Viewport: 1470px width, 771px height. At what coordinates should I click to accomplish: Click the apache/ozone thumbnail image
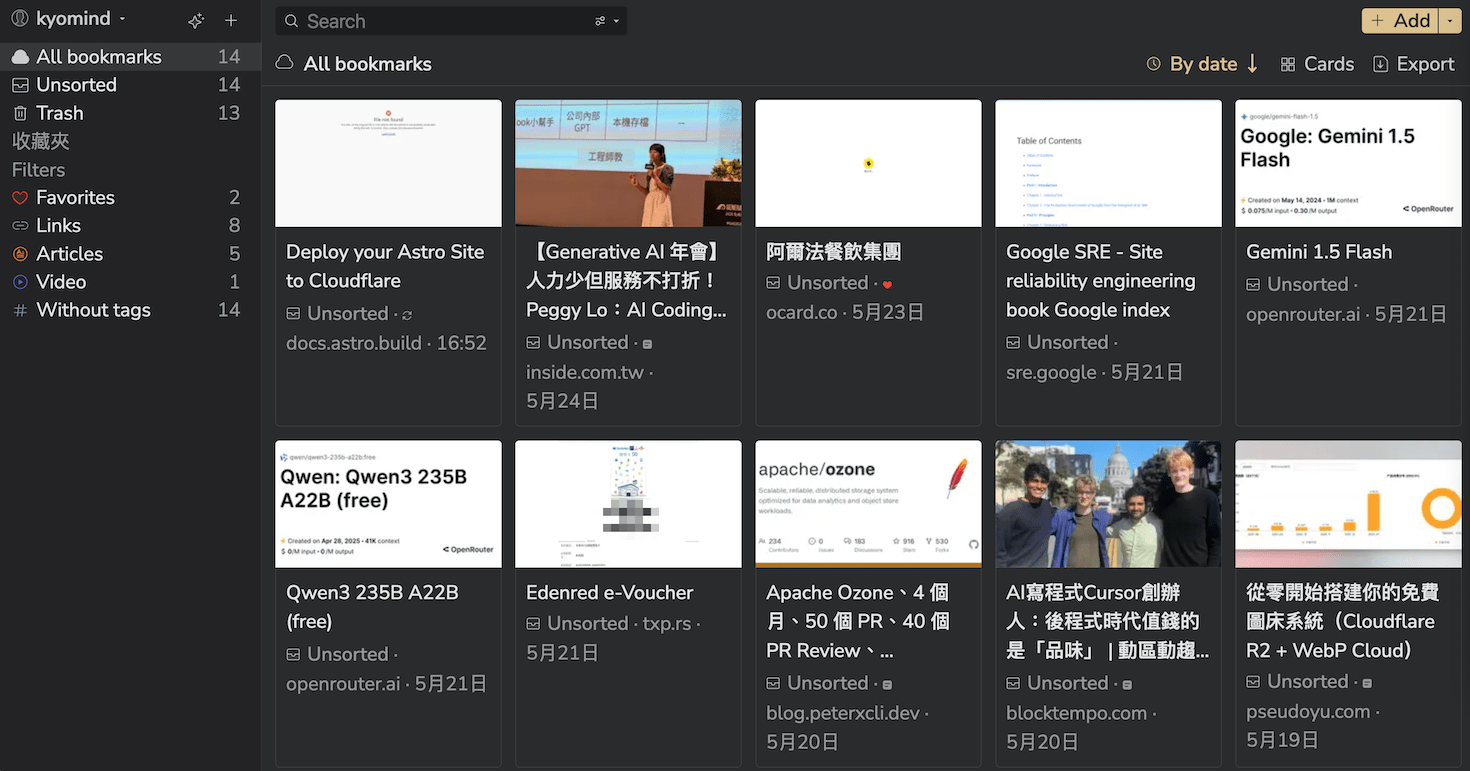click(x=868, y=504)
